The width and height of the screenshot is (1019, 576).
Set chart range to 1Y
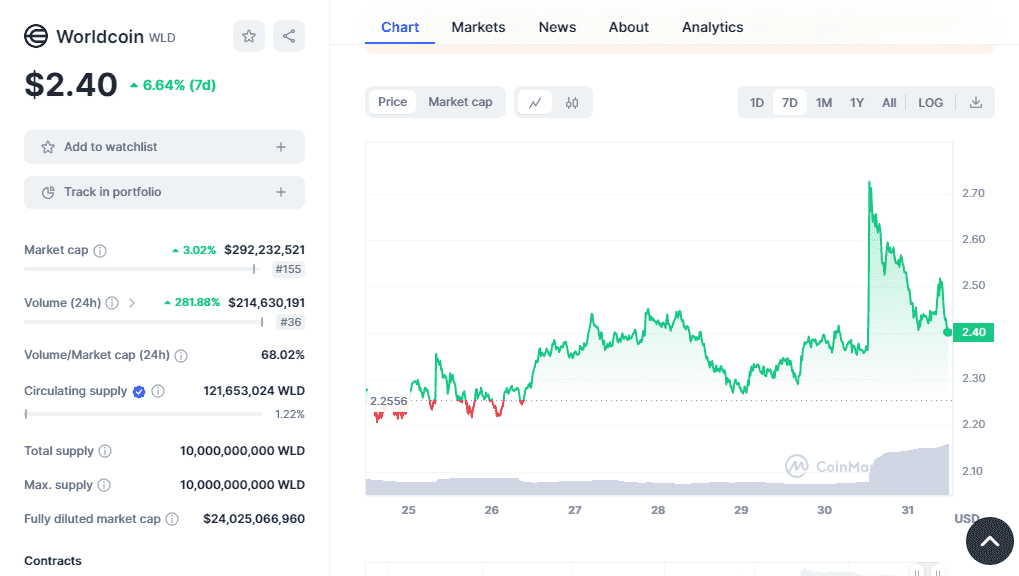click(857, 103)
